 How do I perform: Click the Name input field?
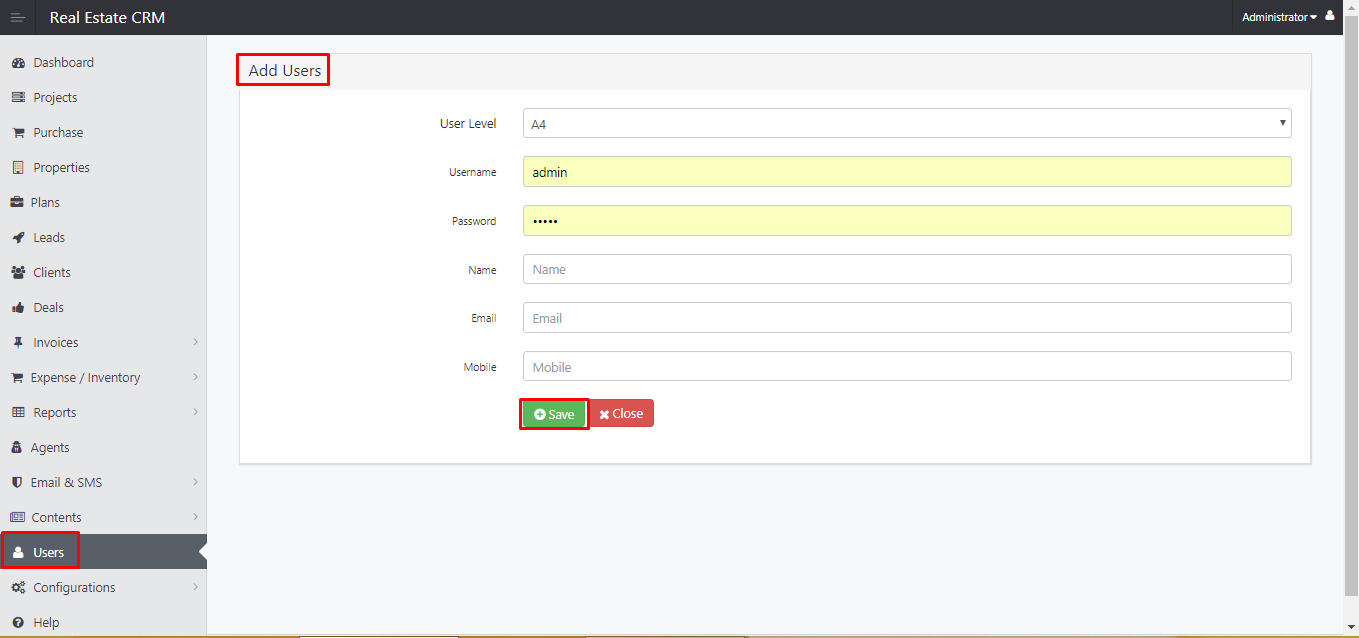tap(907, 269)
